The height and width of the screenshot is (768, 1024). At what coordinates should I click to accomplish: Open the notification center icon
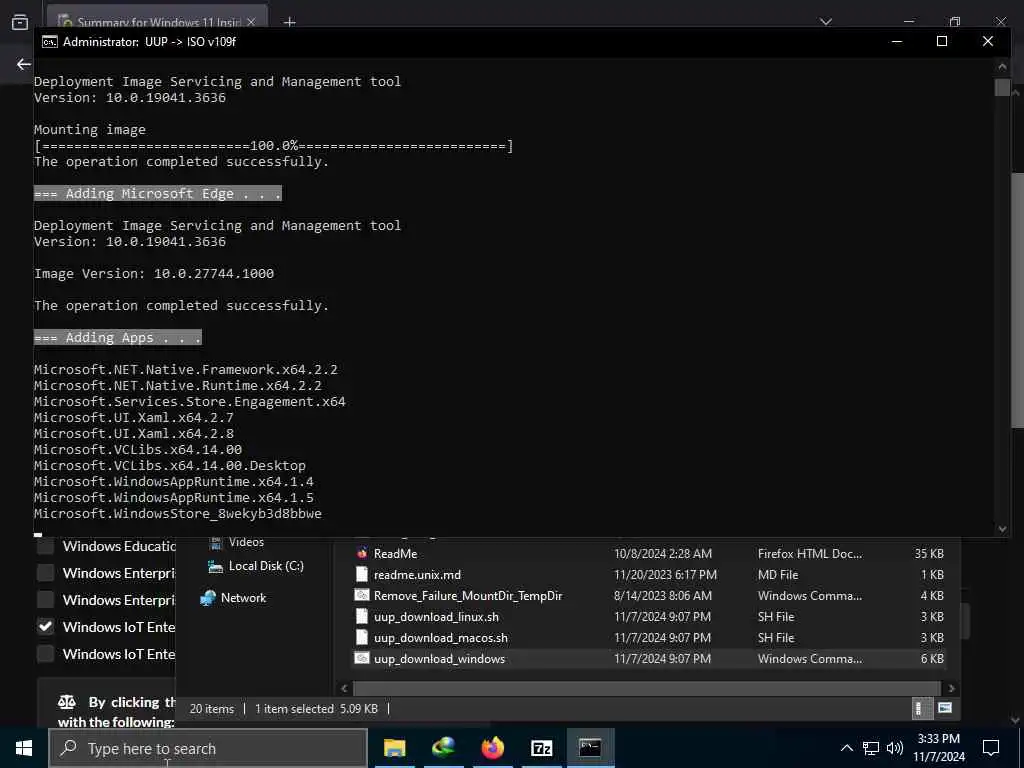(x=991, y=748)
